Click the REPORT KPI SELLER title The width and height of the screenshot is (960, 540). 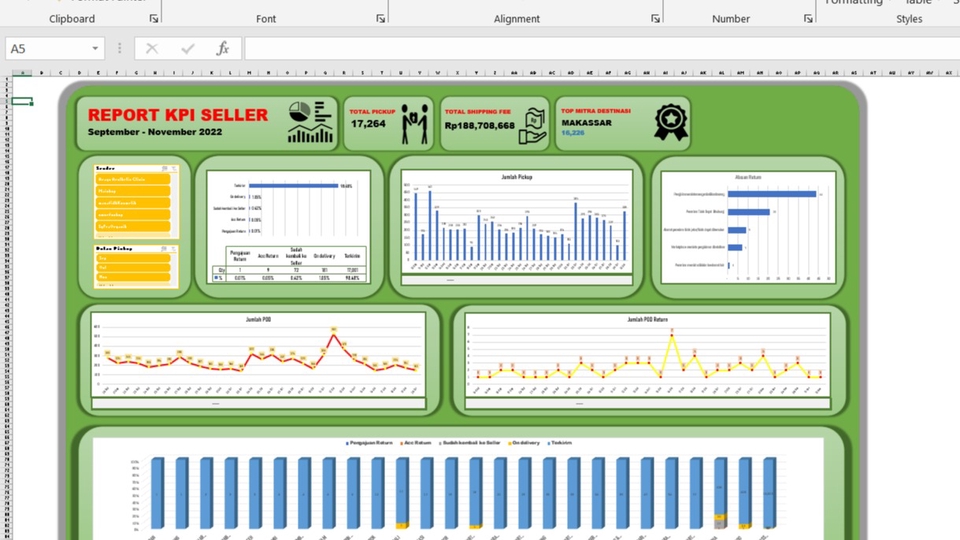(x=178, y=115)
